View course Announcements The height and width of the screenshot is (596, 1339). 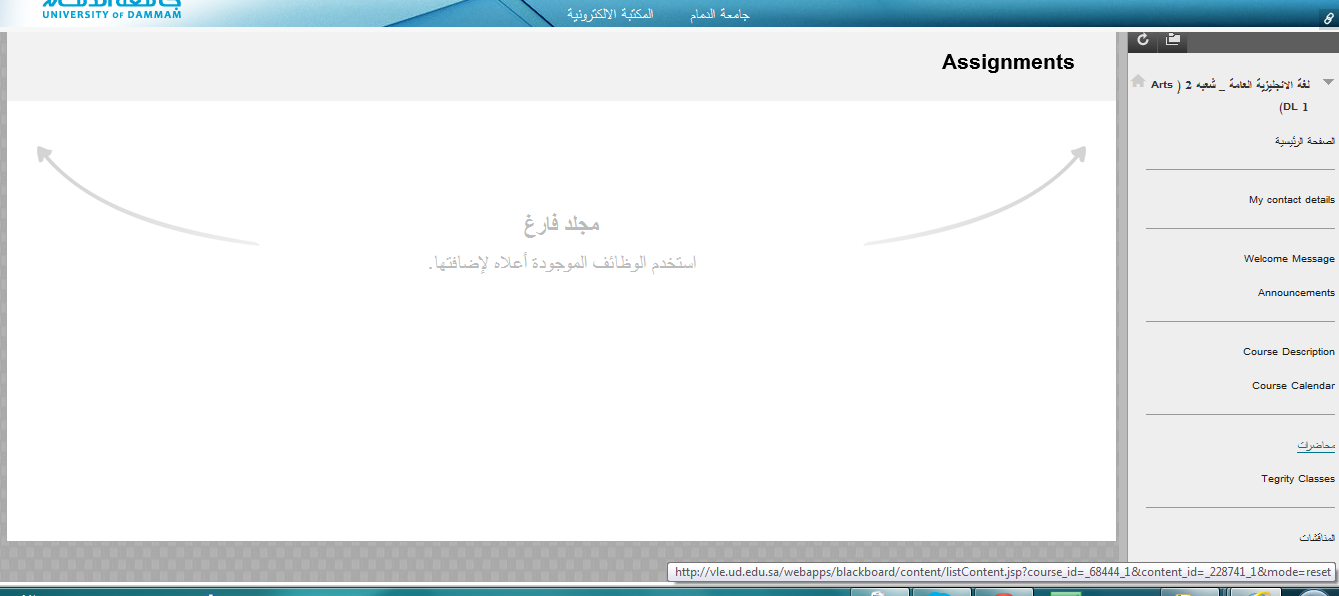1296,293
